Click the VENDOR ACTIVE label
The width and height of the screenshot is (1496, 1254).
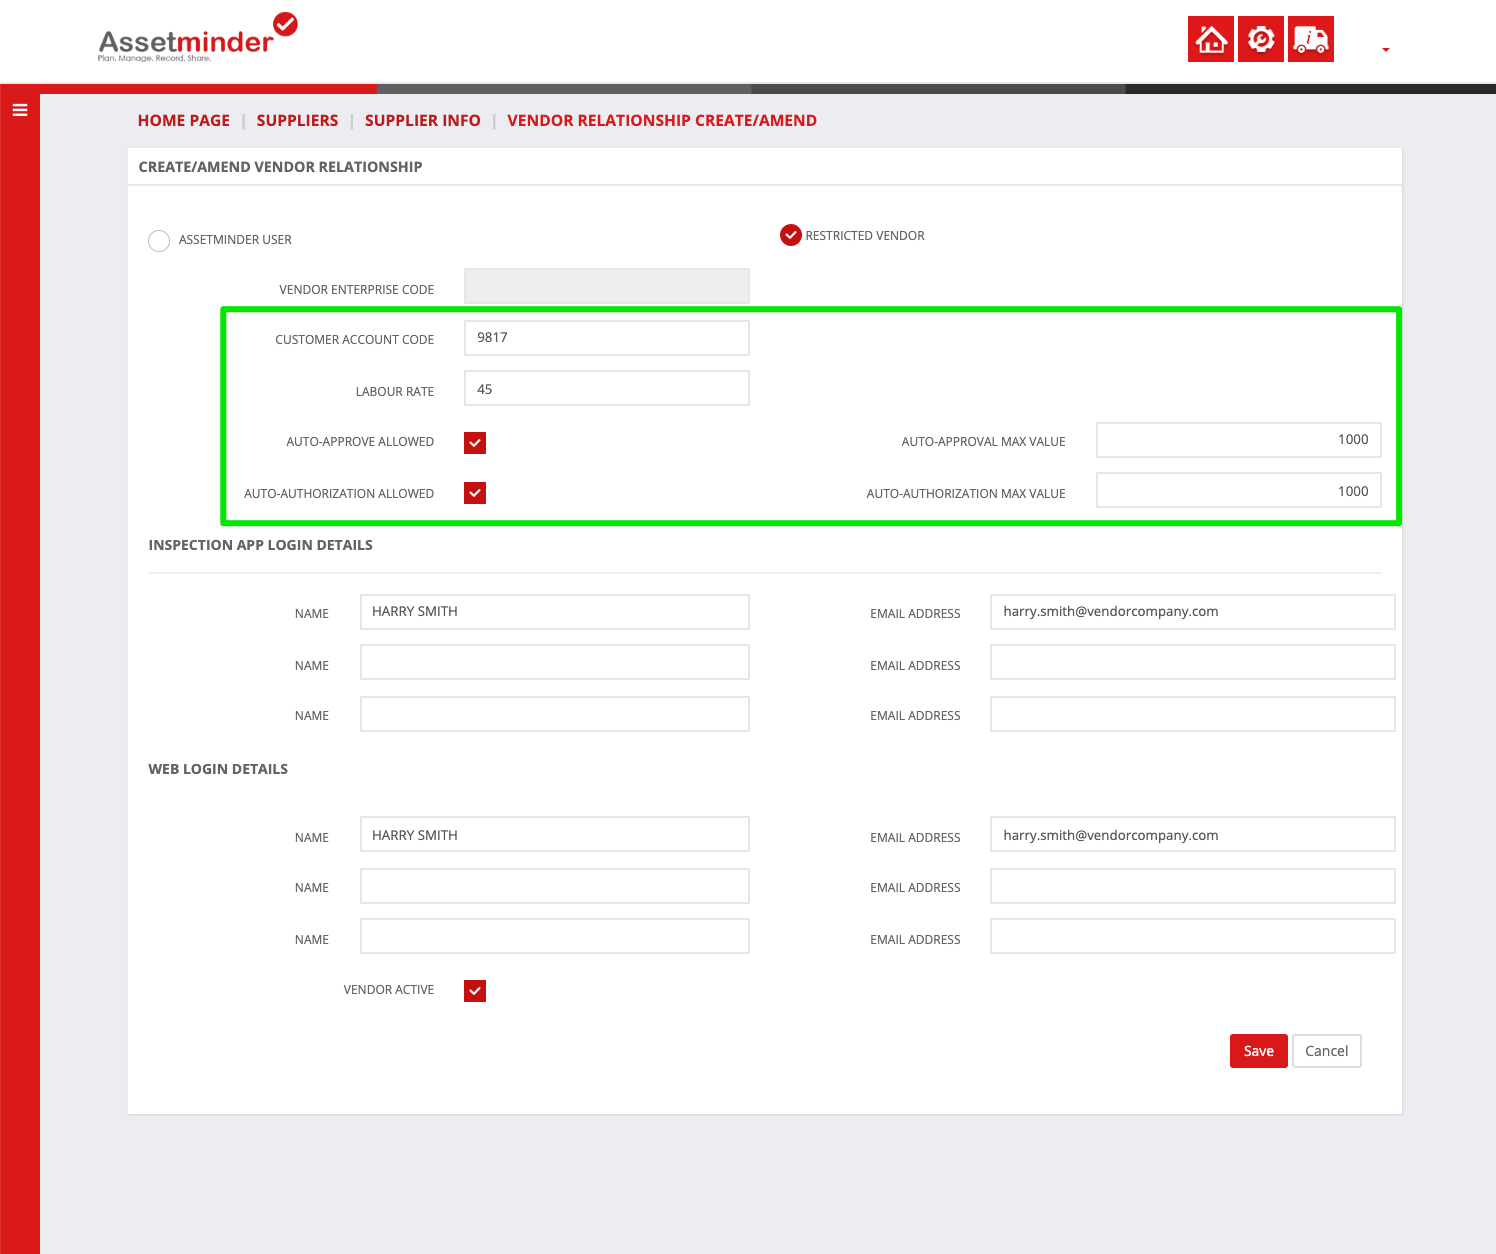(x=389, y=990)
